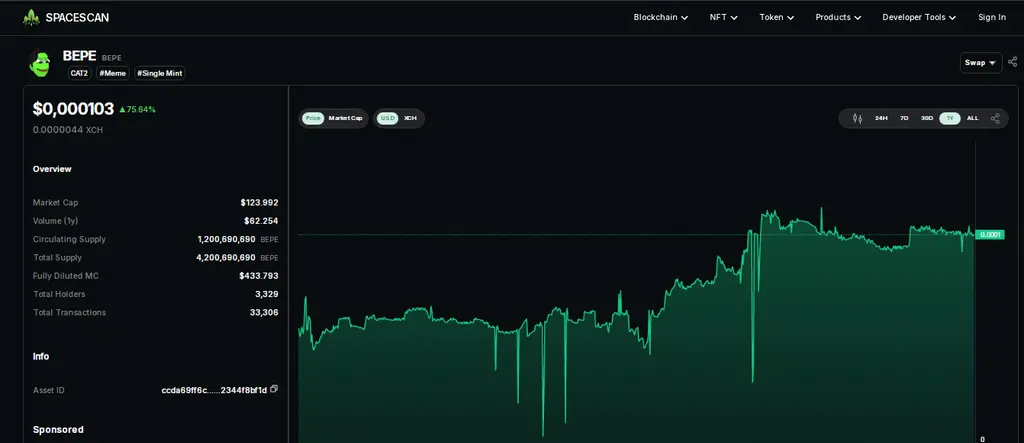Click the CAT2 tag
Viewport: 1024px width, 443px height.
[x=80, y=73]
